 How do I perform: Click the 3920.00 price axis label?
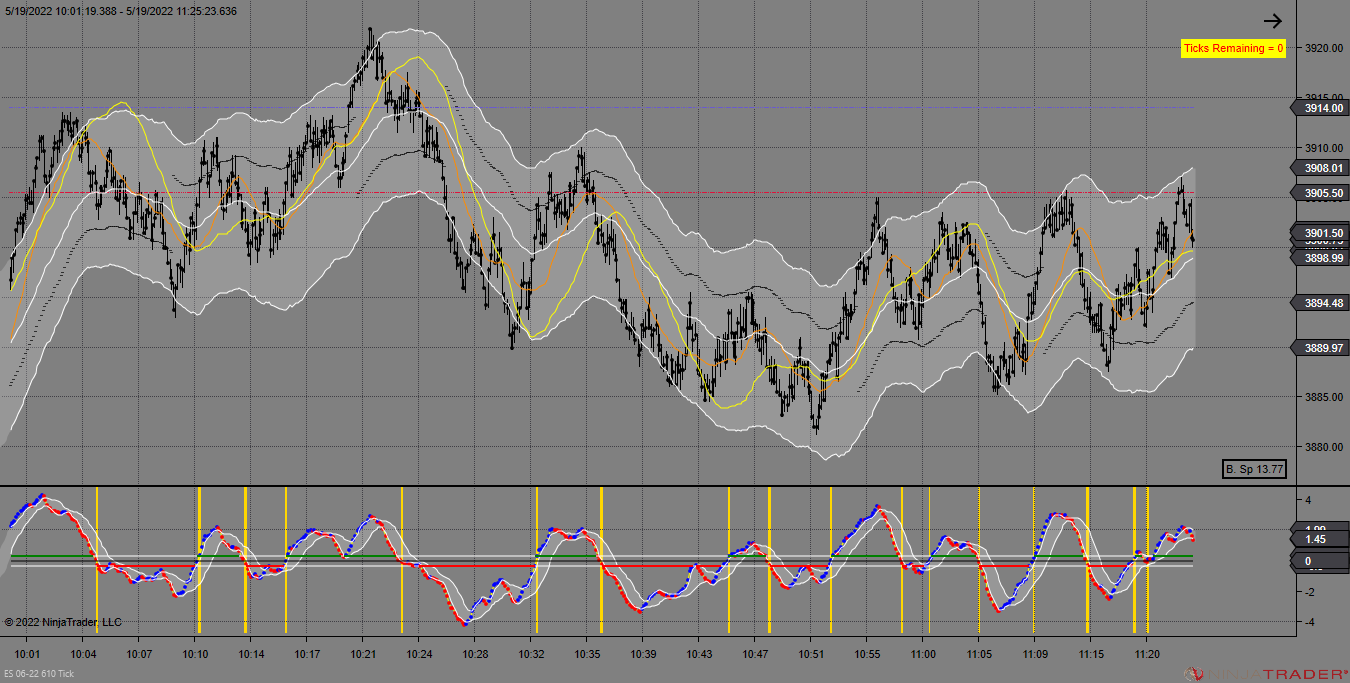point(1323,48)
